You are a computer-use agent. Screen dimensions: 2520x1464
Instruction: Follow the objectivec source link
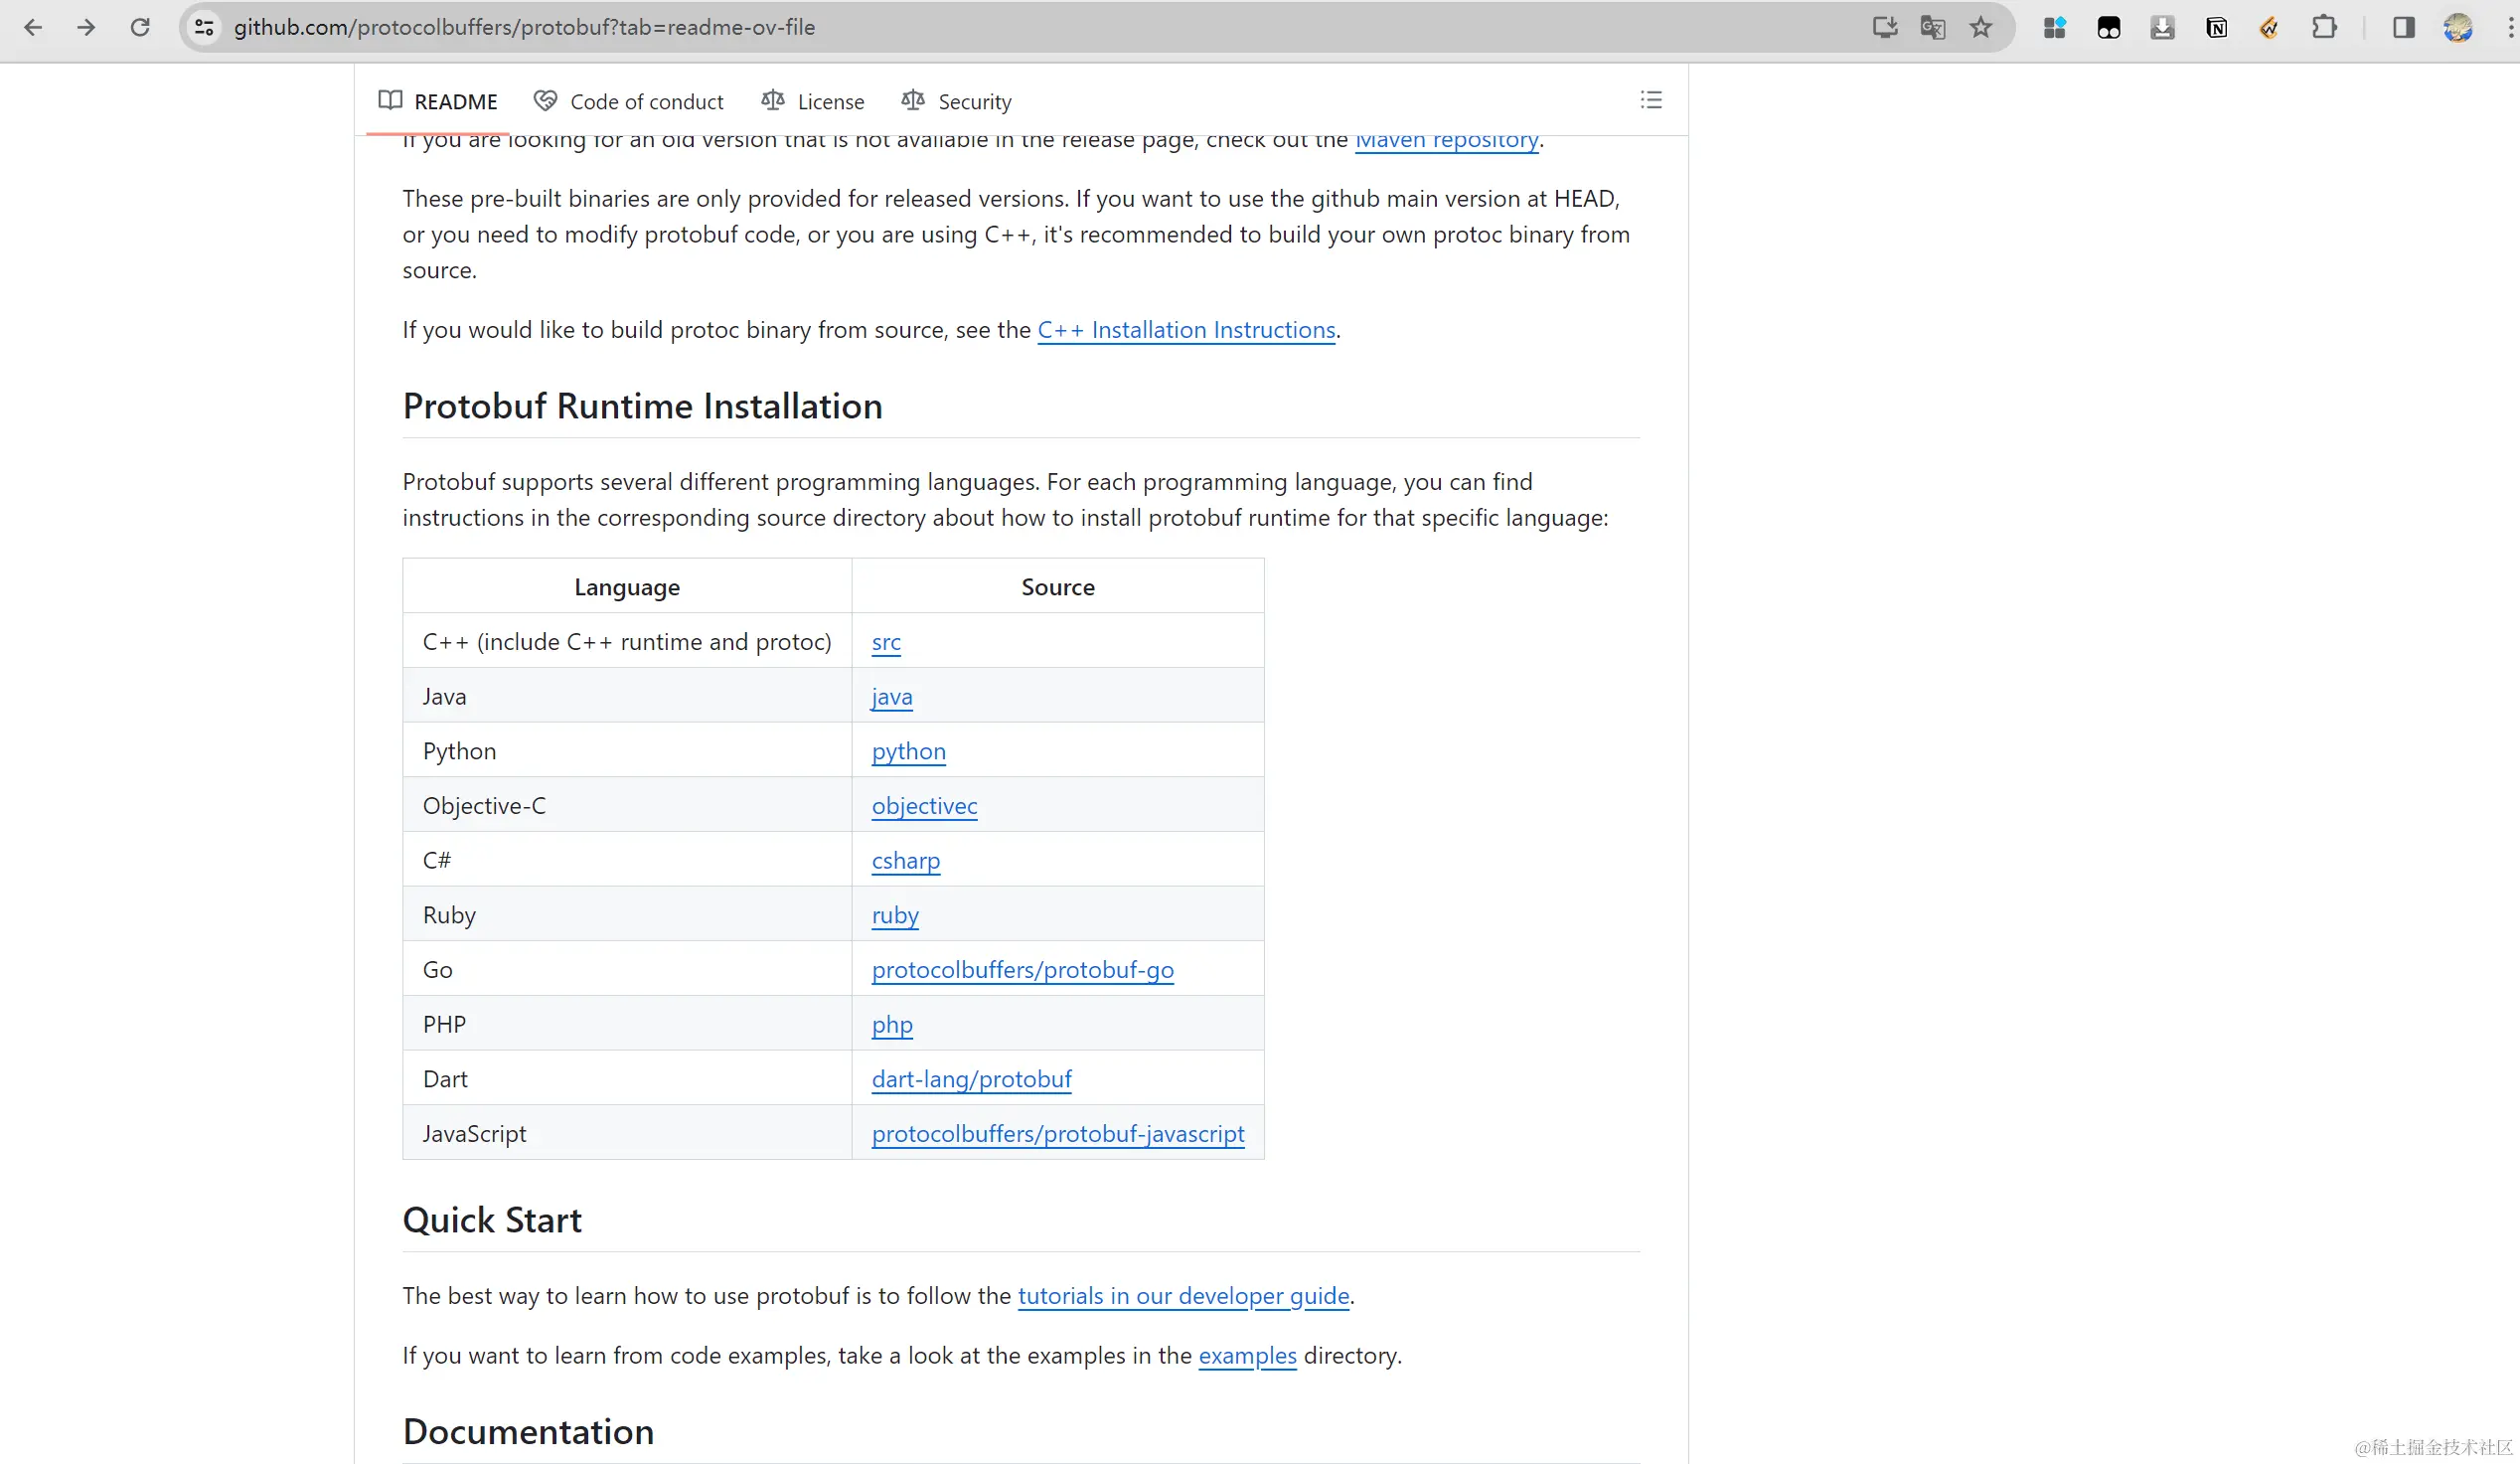(924, 806)
